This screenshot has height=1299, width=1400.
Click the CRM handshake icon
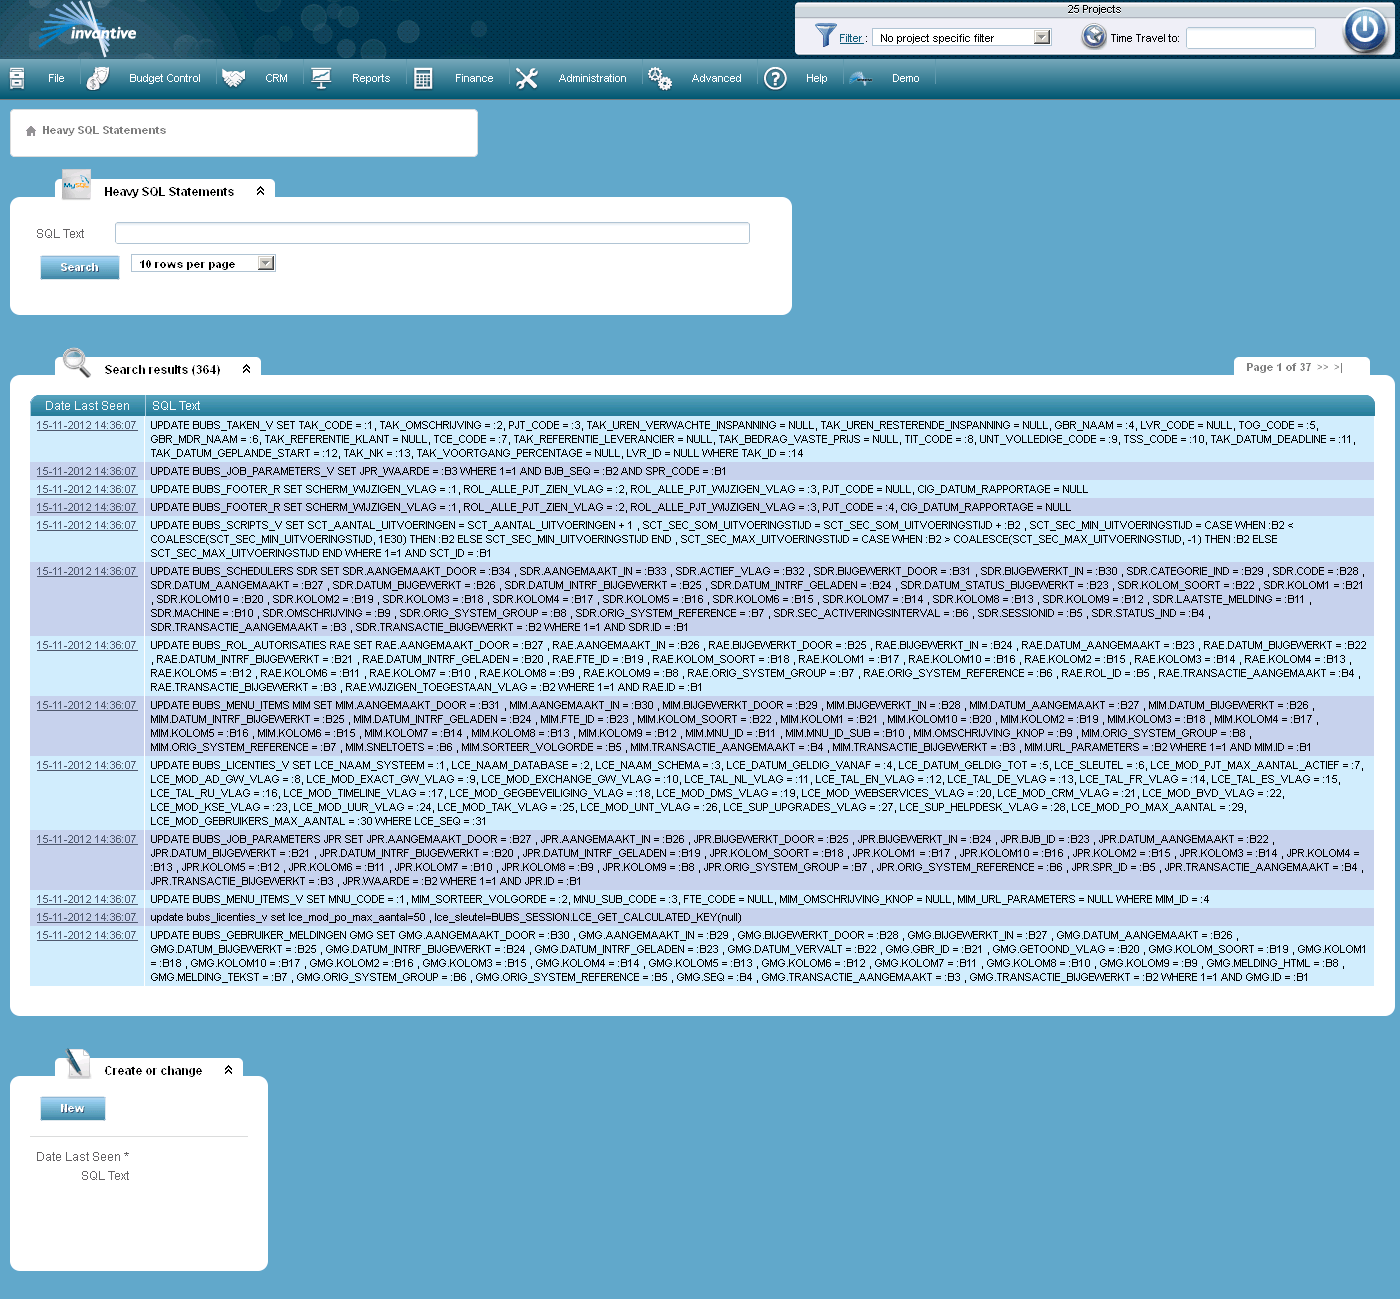pyautogui.click(x=234, y=78)
